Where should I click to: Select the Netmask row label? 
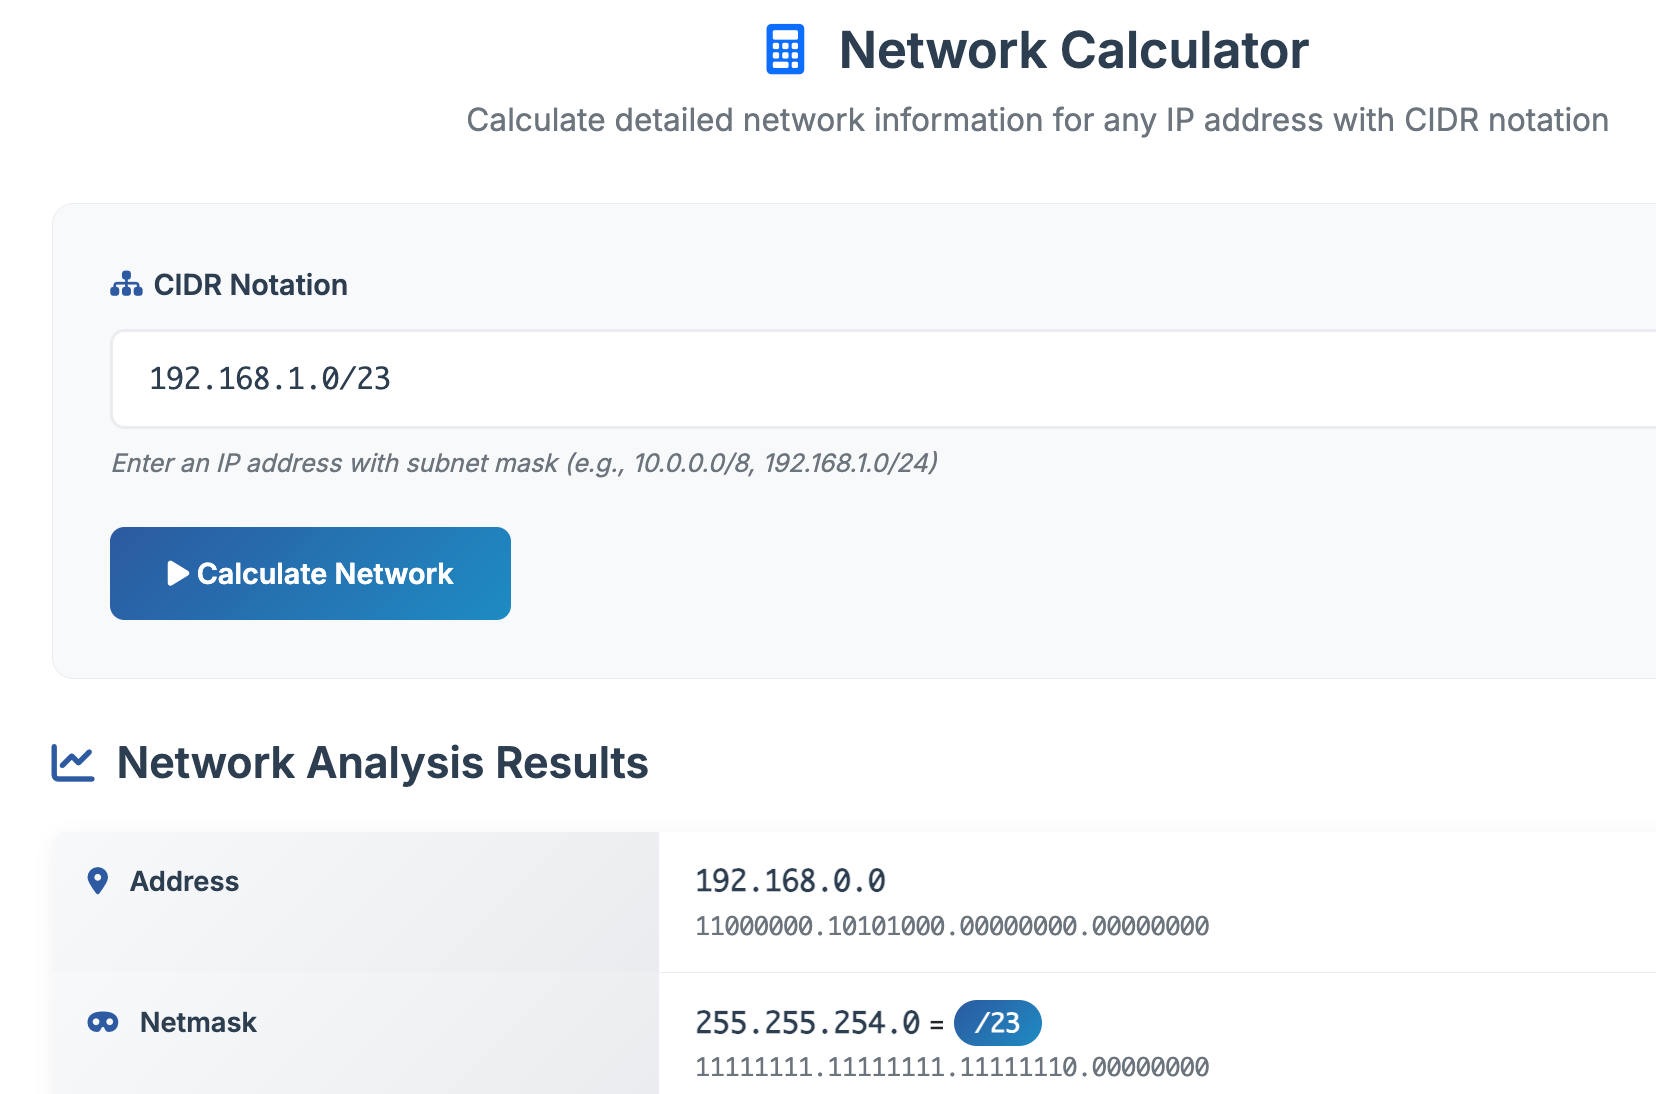tap(198, 1022)
